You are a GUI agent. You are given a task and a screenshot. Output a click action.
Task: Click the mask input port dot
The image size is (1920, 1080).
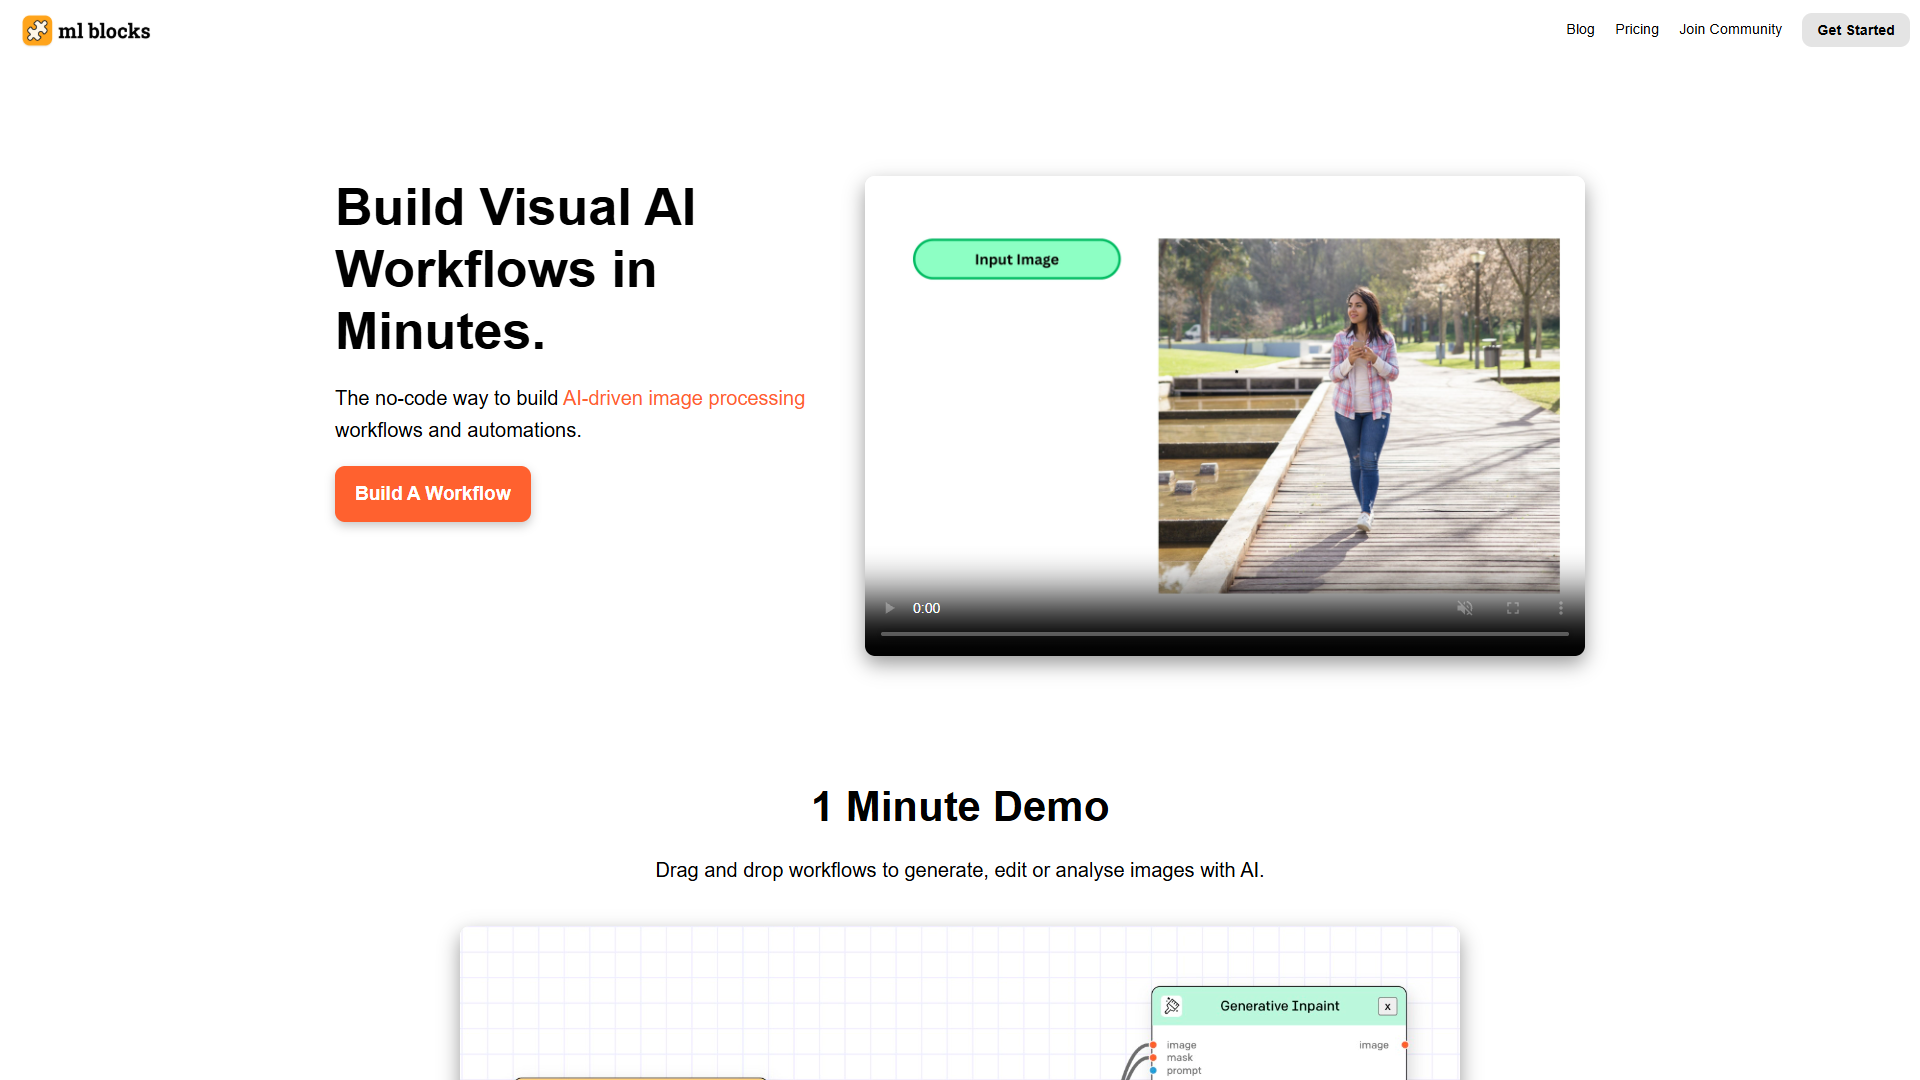(x=1153, y=1057)
